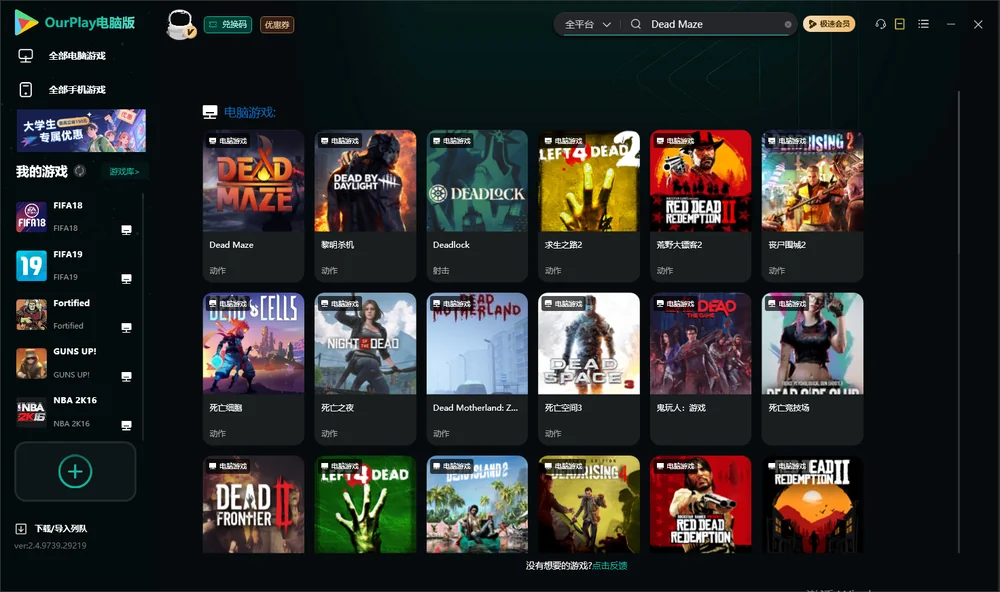This screenshot has height=592, width=1000.
Task: Click the 我的游戏 heading
Action: click(41, 172)
